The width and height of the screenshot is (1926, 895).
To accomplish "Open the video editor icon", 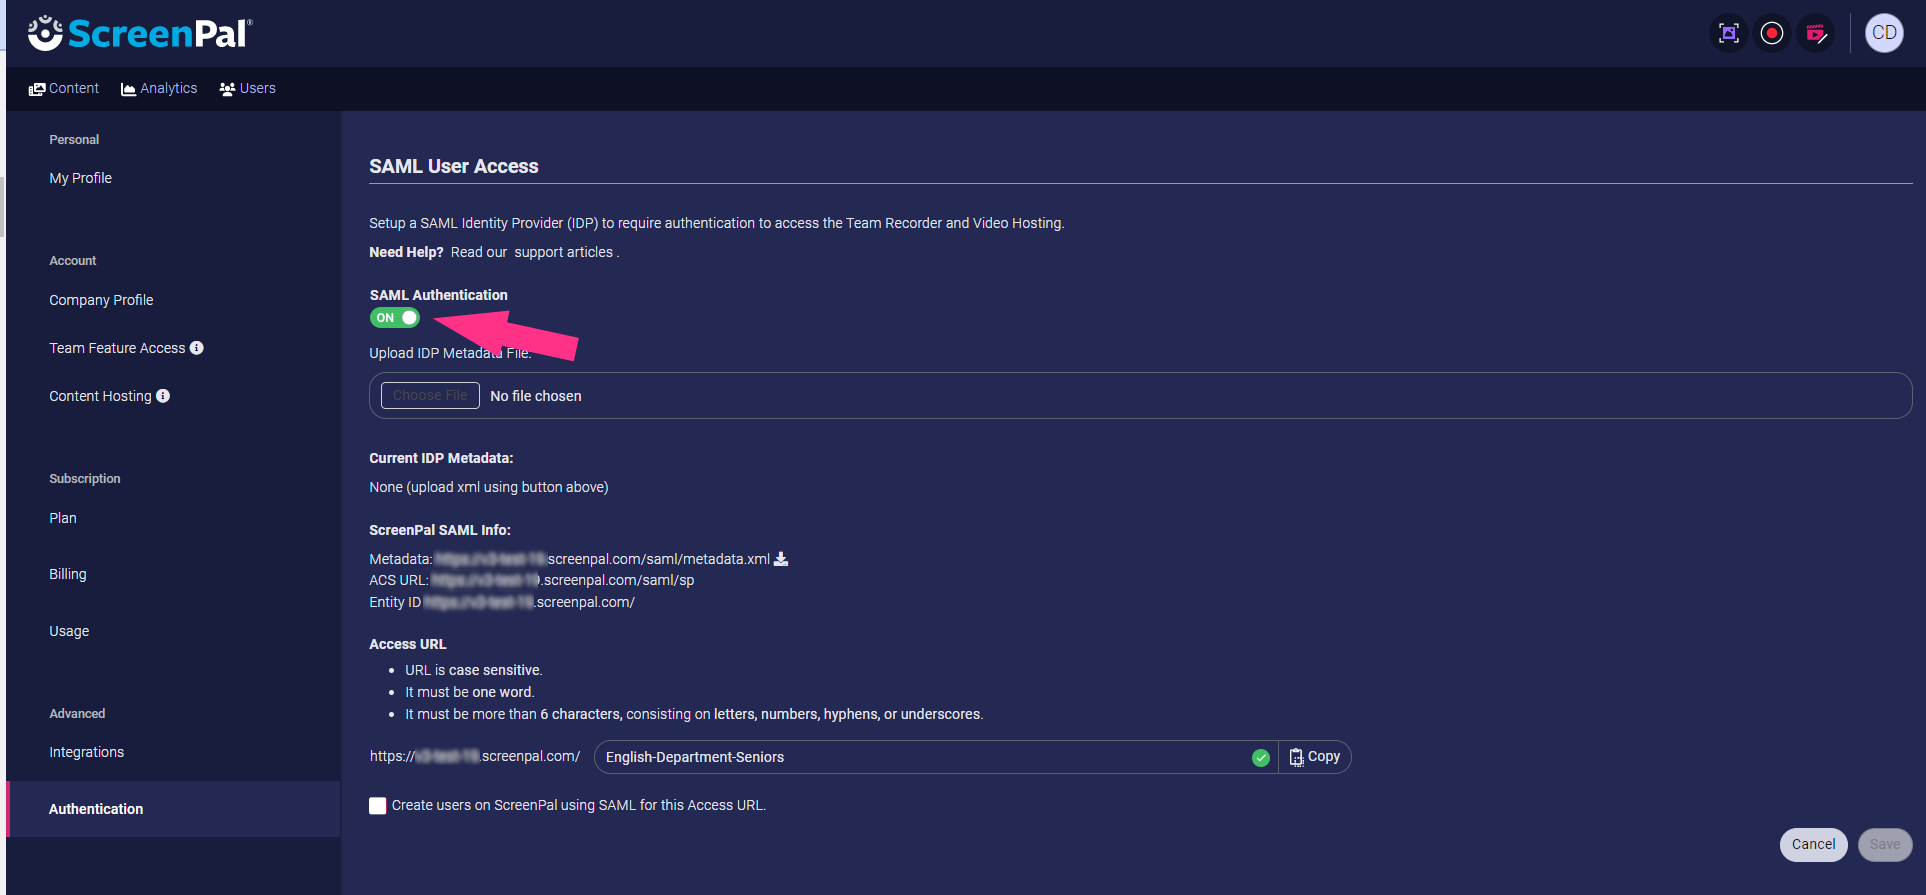I will 1816,33.
